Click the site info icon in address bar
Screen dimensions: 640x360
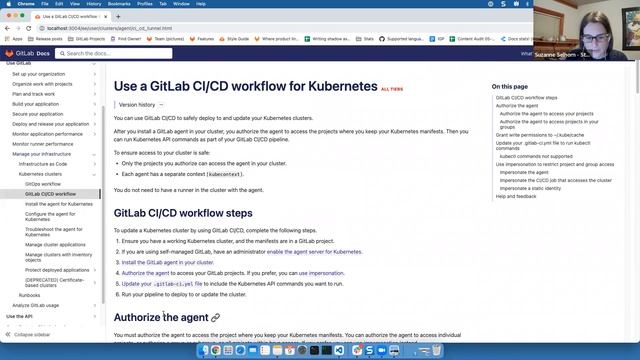tap(42, 28)
